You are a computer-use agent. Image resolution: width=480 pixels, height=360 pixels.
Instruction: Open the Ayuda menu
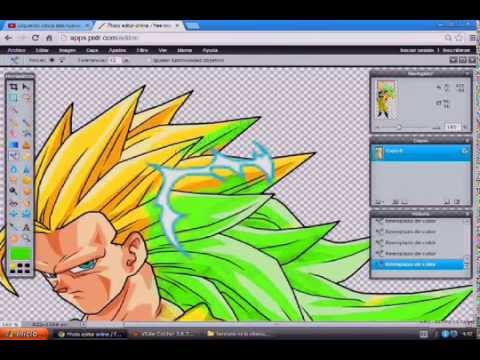point(210,50)
